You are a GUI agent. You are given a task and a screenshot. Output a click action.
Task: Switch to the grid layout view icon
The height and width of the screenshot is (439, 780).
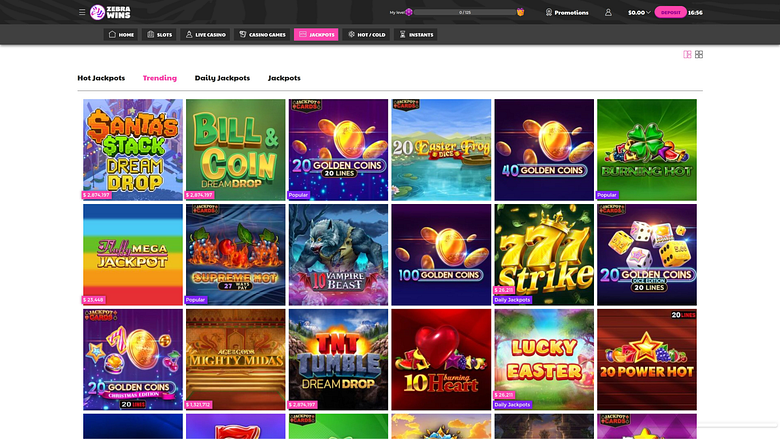pos(699,54)
